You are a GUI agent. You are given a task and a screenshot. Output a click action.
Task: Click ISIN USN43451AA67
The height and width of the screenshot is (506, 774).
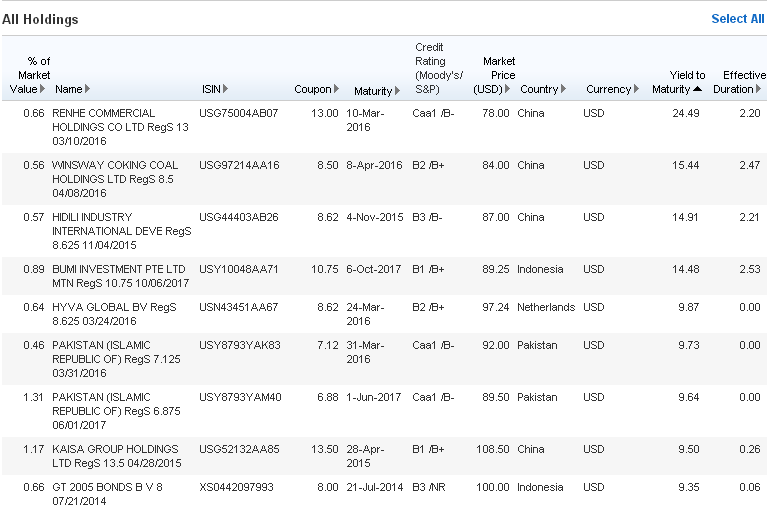tap(238, 307)
